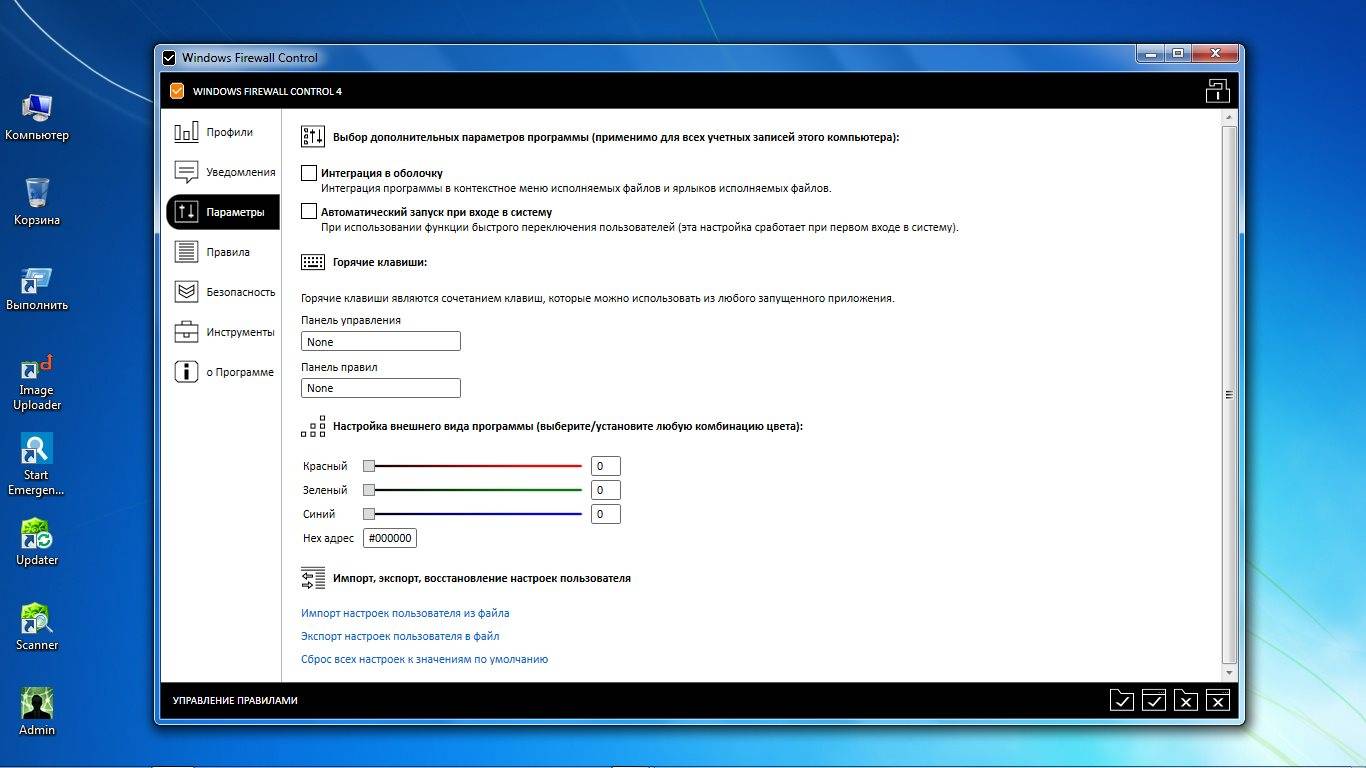This screenshot has width=1366, height=768.
Task: Click the Уведомления speech bubble icon
Action: 186,172
